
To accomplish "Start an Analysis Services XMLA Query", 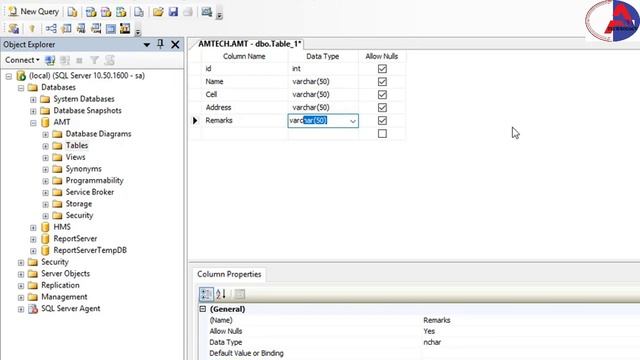I will tap(121, 12).
